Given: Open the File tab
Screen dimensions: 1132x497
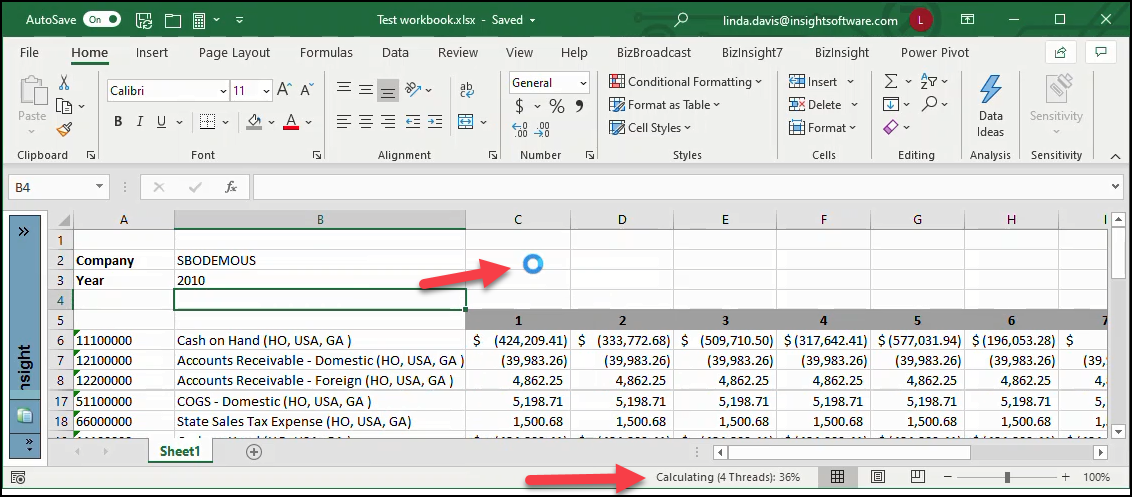Looking at the screenshot, I should 30,53.
